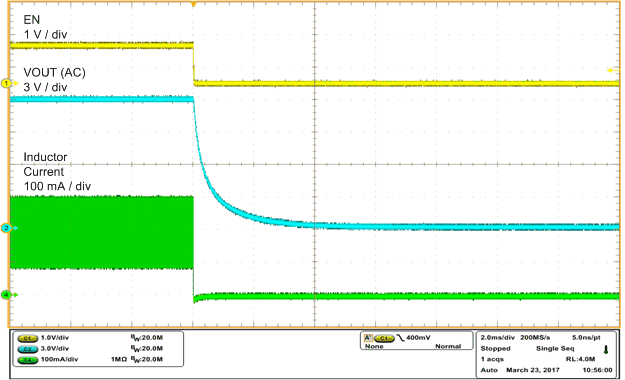625x380 pixels.
Task: Click the Stopped acquisition status
Action: click(x=495, y=348)
